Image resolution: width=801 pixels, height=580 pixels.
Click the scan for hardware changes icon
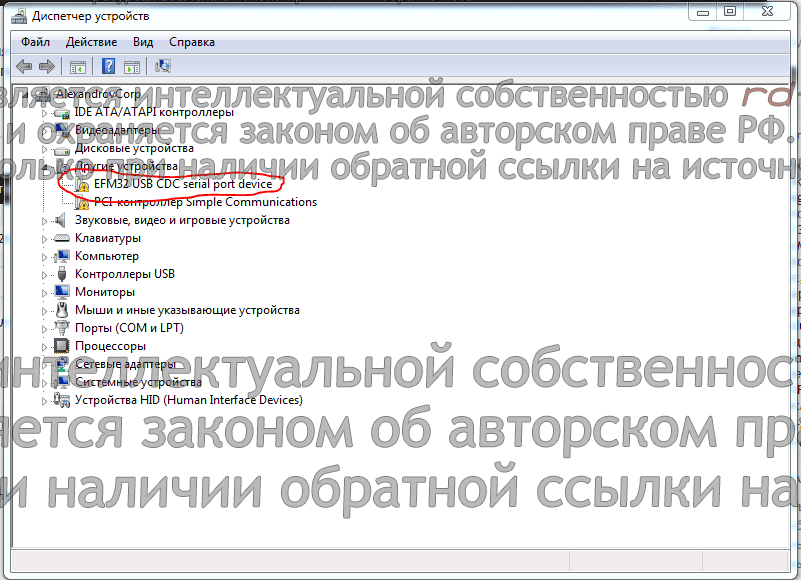pos(163,67)
